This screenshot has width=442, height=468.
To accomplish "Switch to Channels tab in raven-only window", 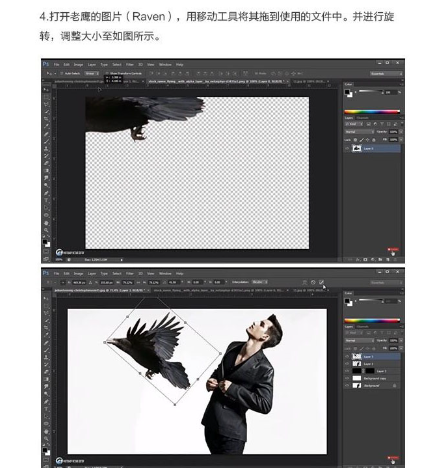I will tap(363, 118).
